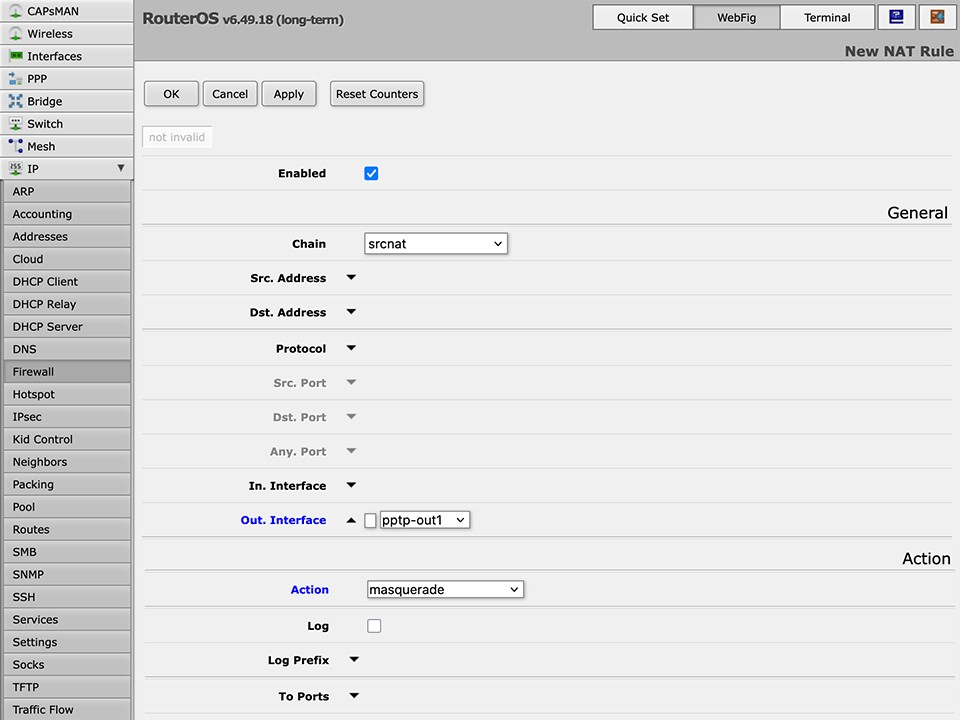Collapse the Out. Interface row arrow
The height and width of the screenshot is (720, 960).
351,519
